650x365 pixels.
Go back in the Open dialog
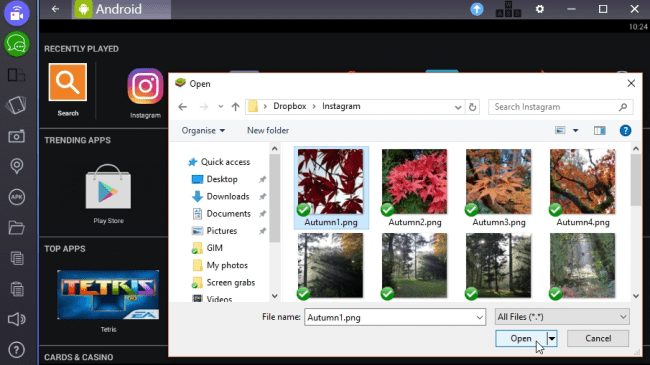point(182,107)
